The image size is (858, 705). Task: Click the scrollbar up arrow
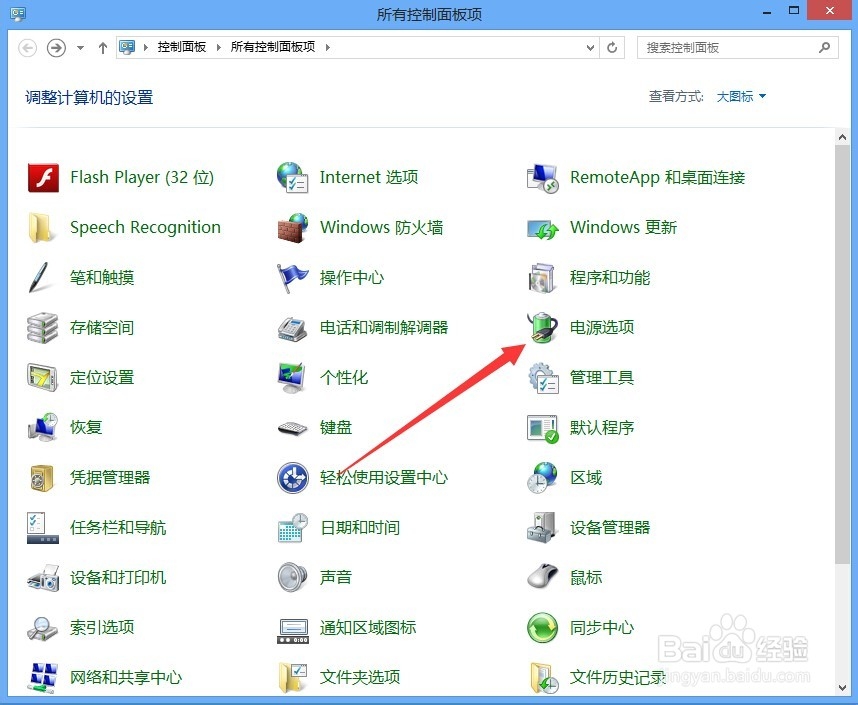pyautogui.click(x=842, y=138)
